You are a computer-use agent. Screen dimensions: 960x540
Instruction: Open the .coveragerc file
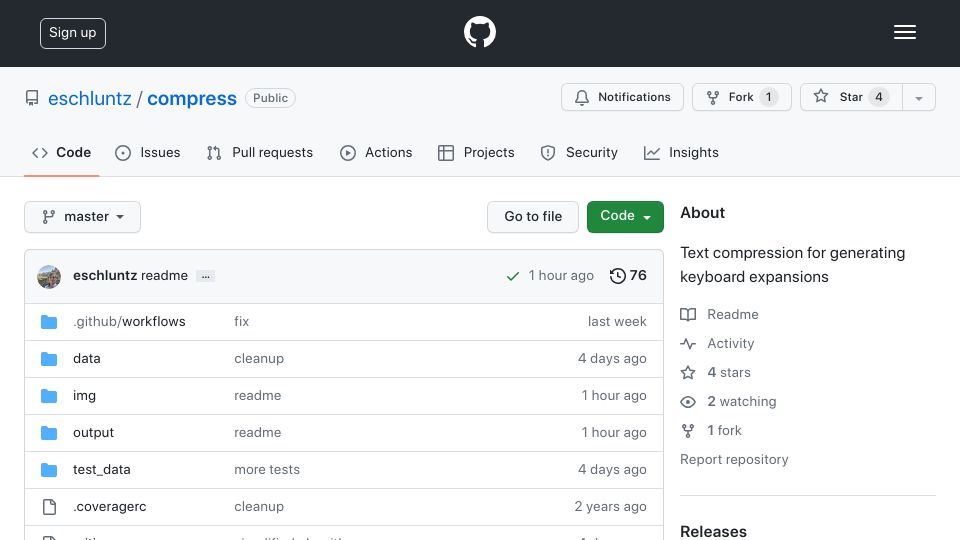110,506
